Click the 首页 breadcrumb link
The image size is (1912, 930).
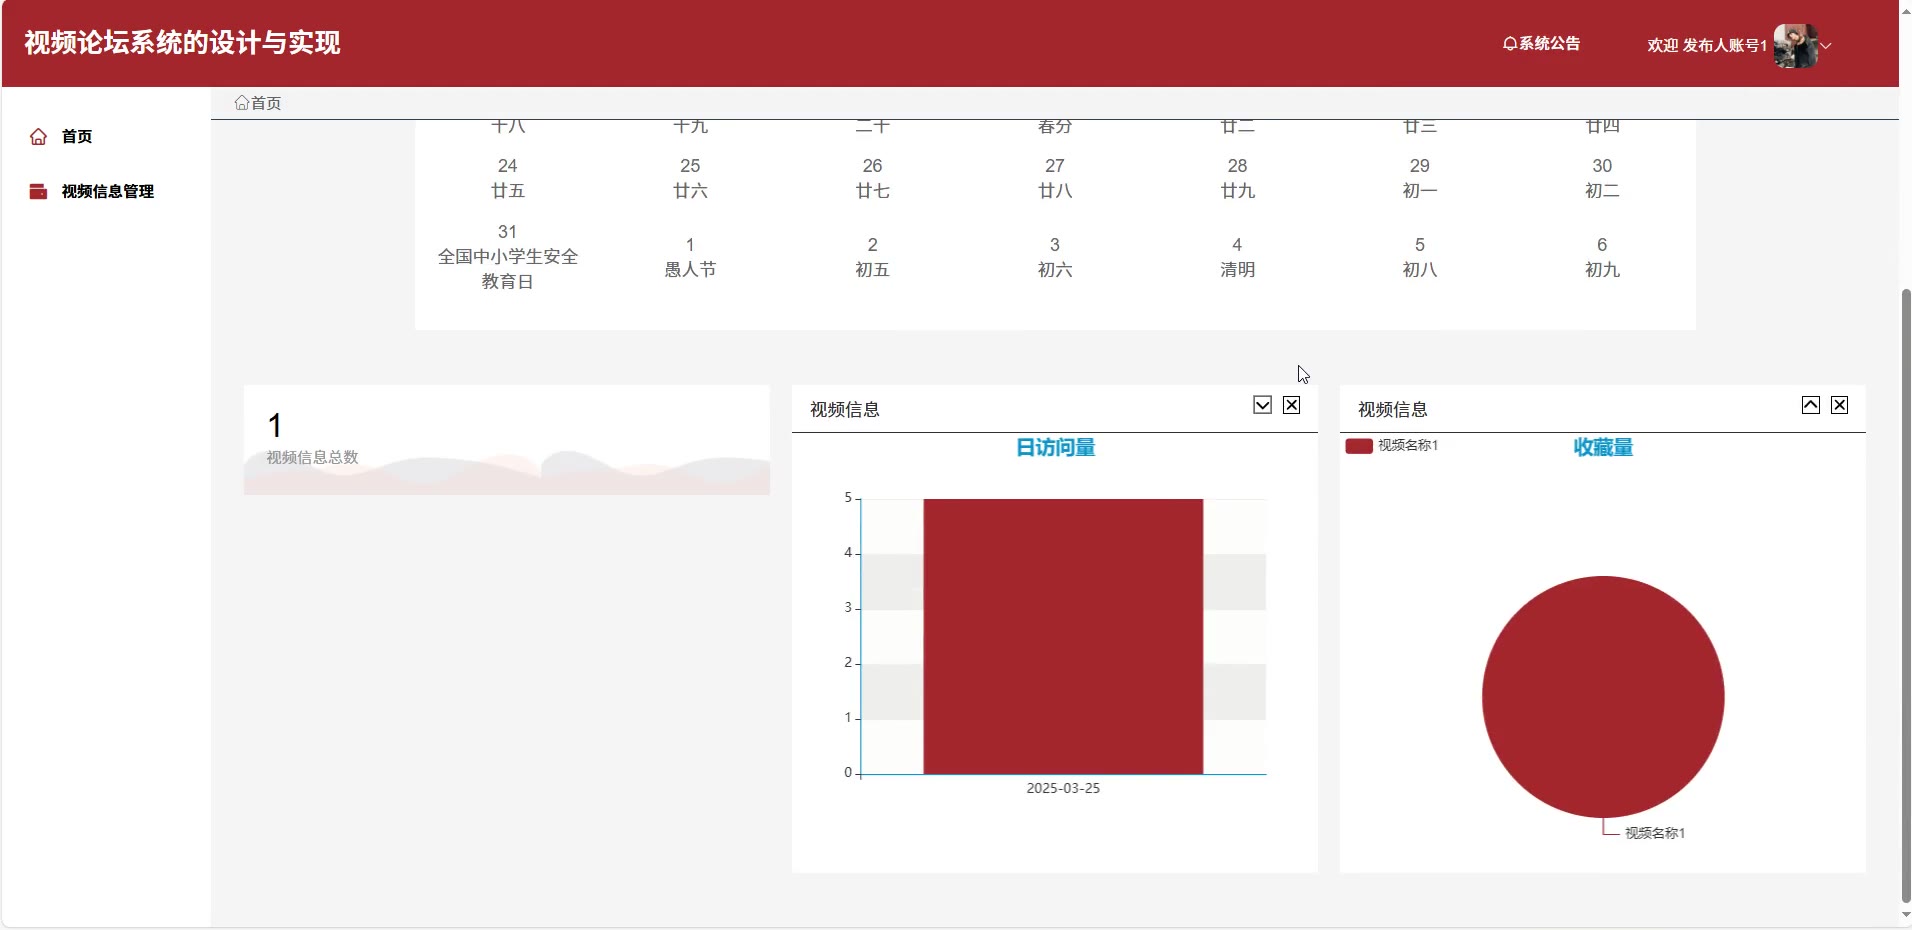tap(266, 103)
